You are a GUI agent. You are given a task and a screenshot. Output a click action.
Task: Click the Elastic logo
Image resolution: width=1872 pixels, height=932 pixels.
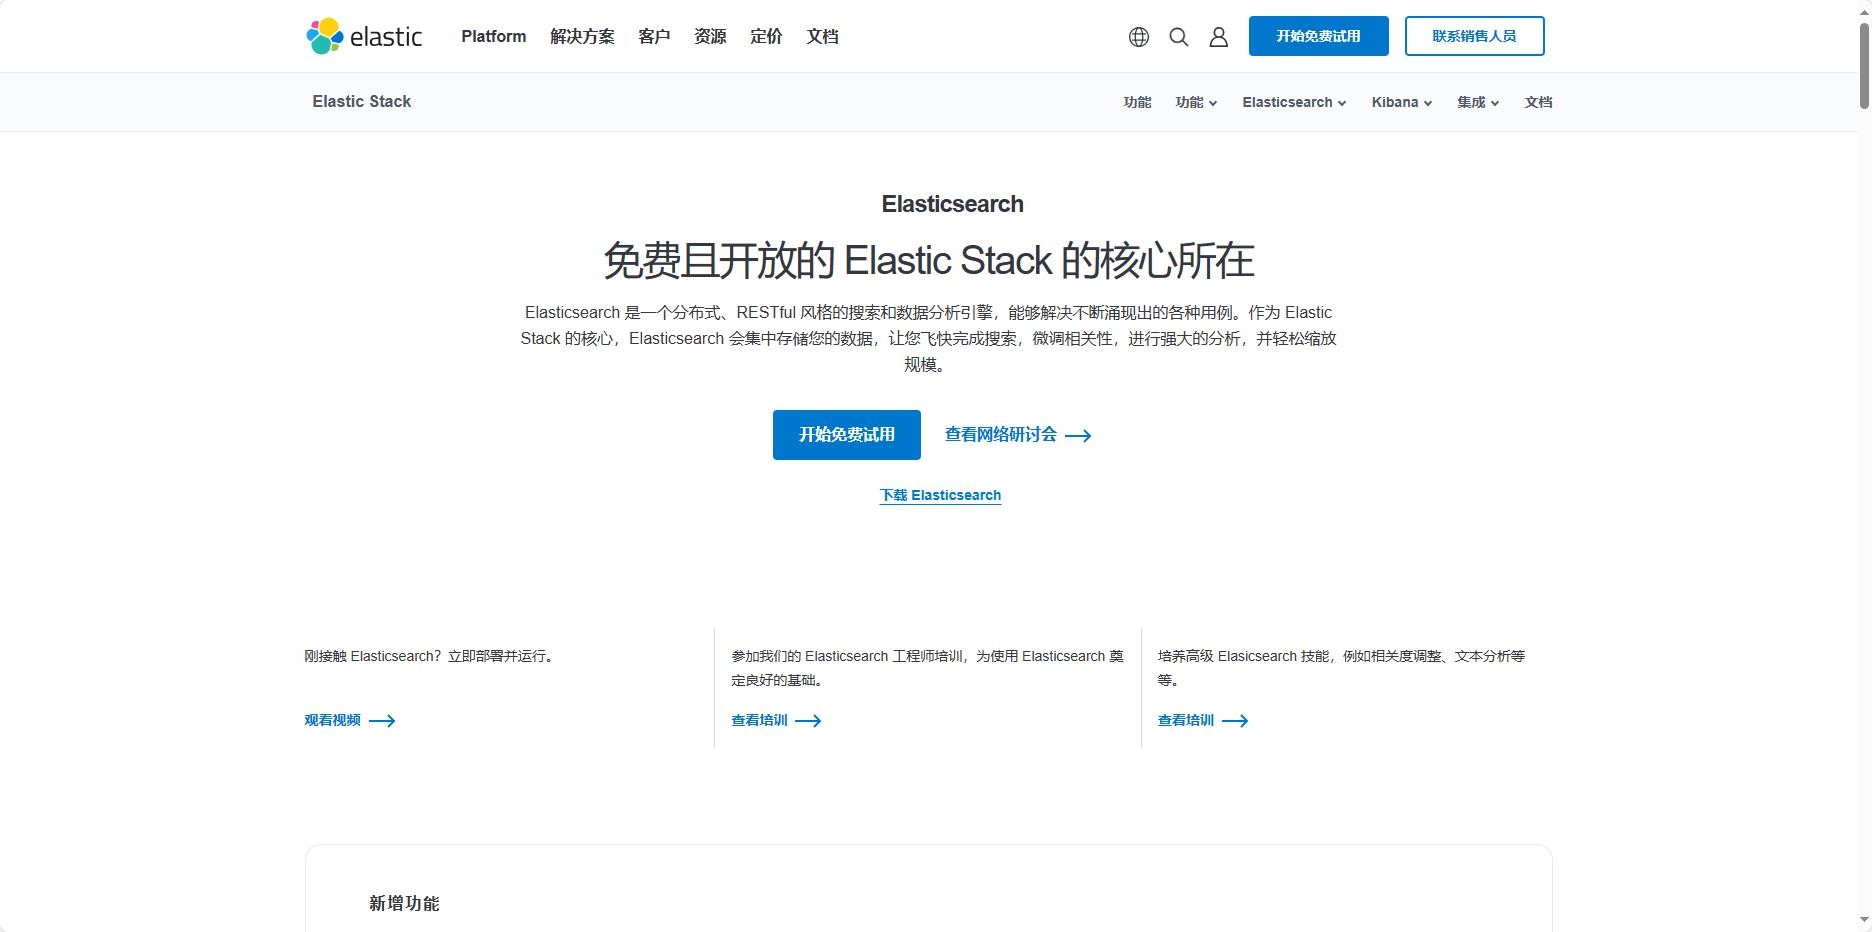tap(364, 37)
